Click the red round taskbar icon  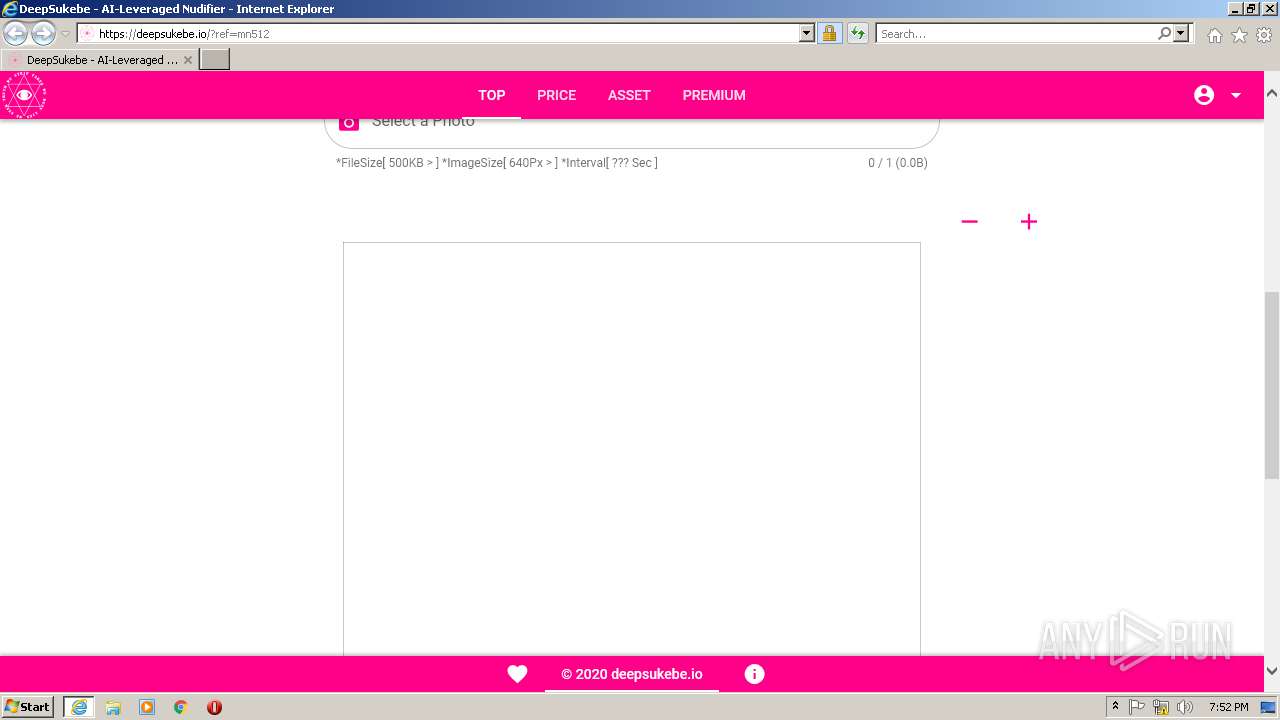pos(214,707)
